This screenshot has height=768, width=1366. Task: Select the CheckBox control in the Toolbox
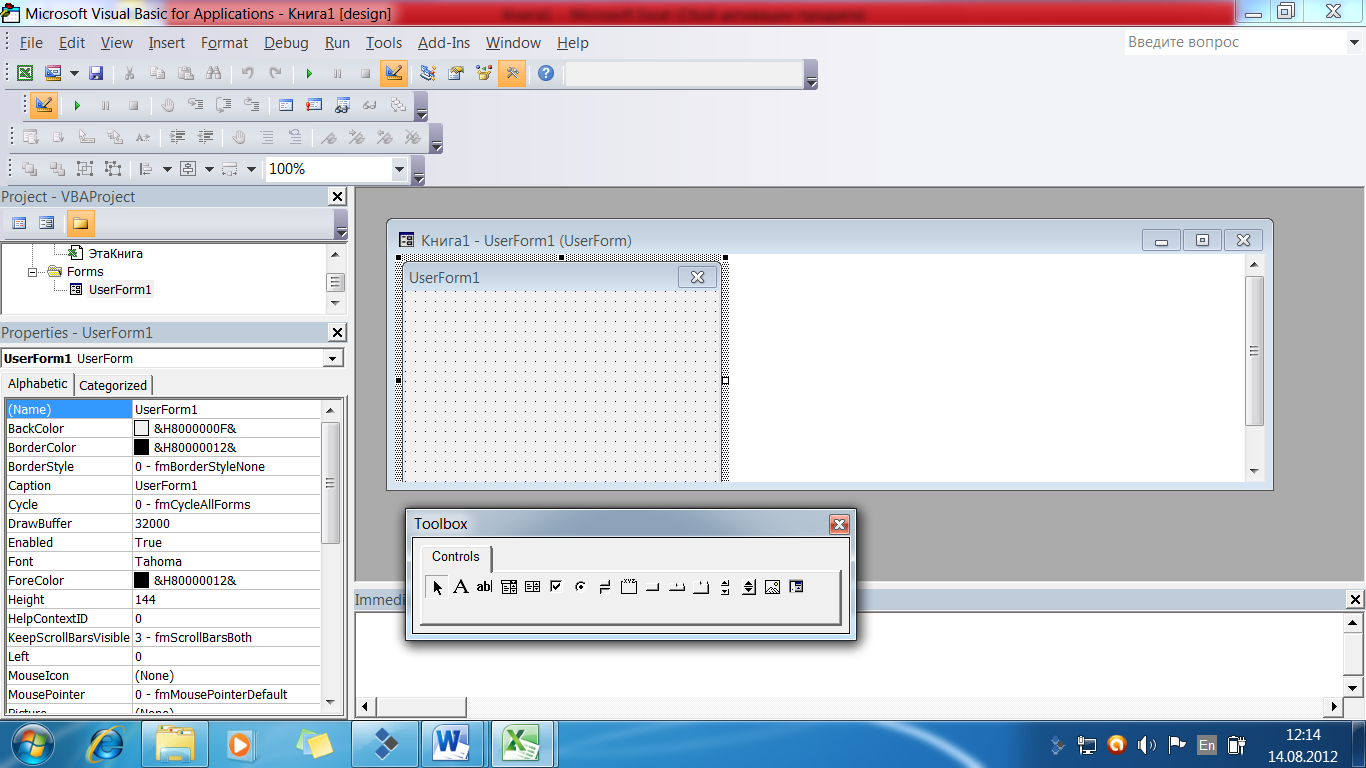point(556,587)
